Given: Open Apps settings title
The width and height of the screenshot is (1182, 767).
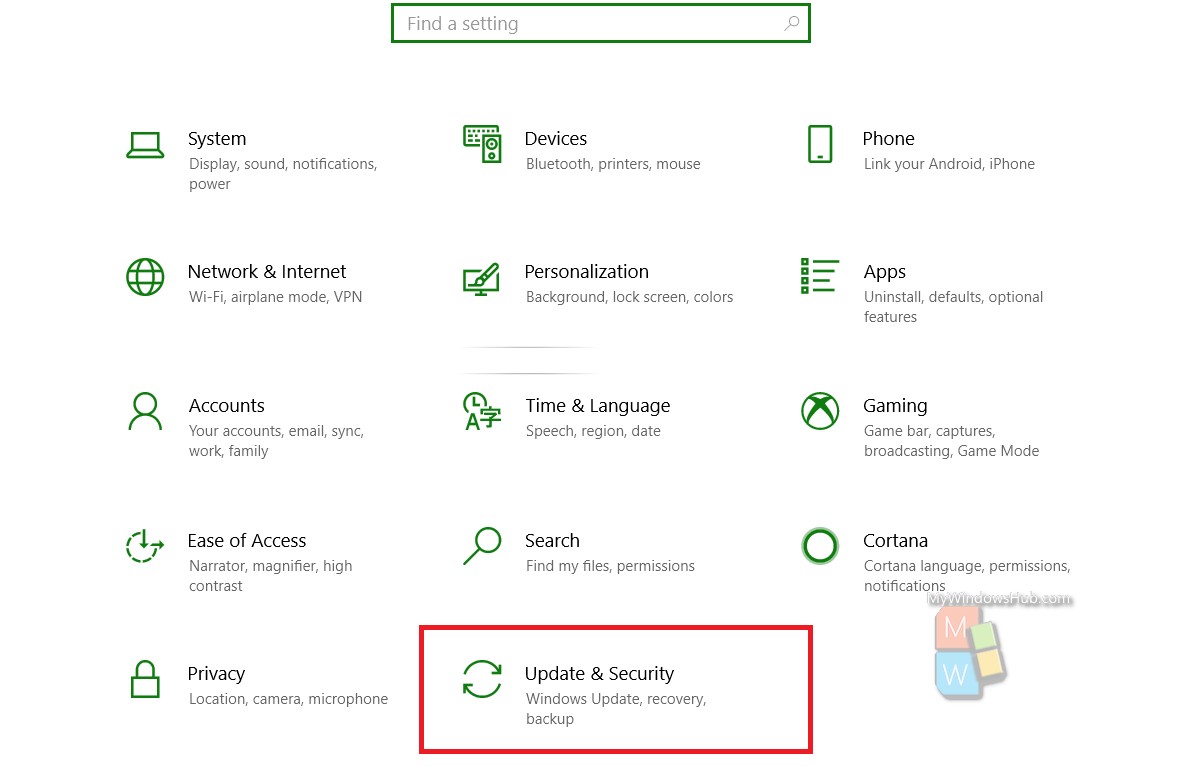Looking at the screenshot, I should tap(885, 272).
